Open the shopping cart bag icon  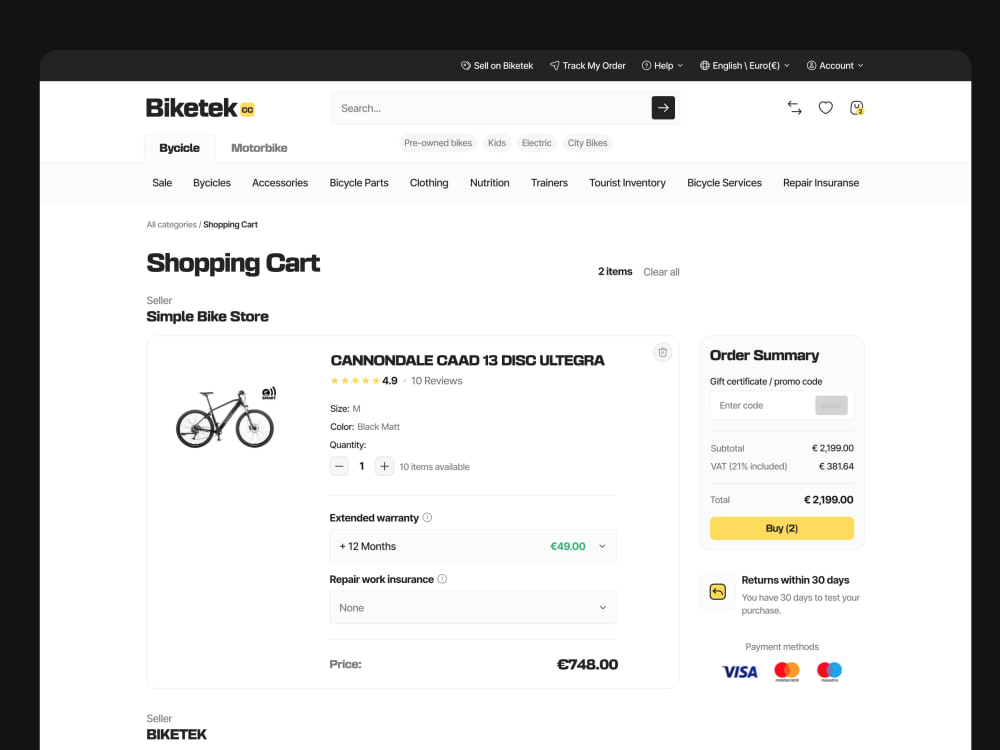coord(857,108)
